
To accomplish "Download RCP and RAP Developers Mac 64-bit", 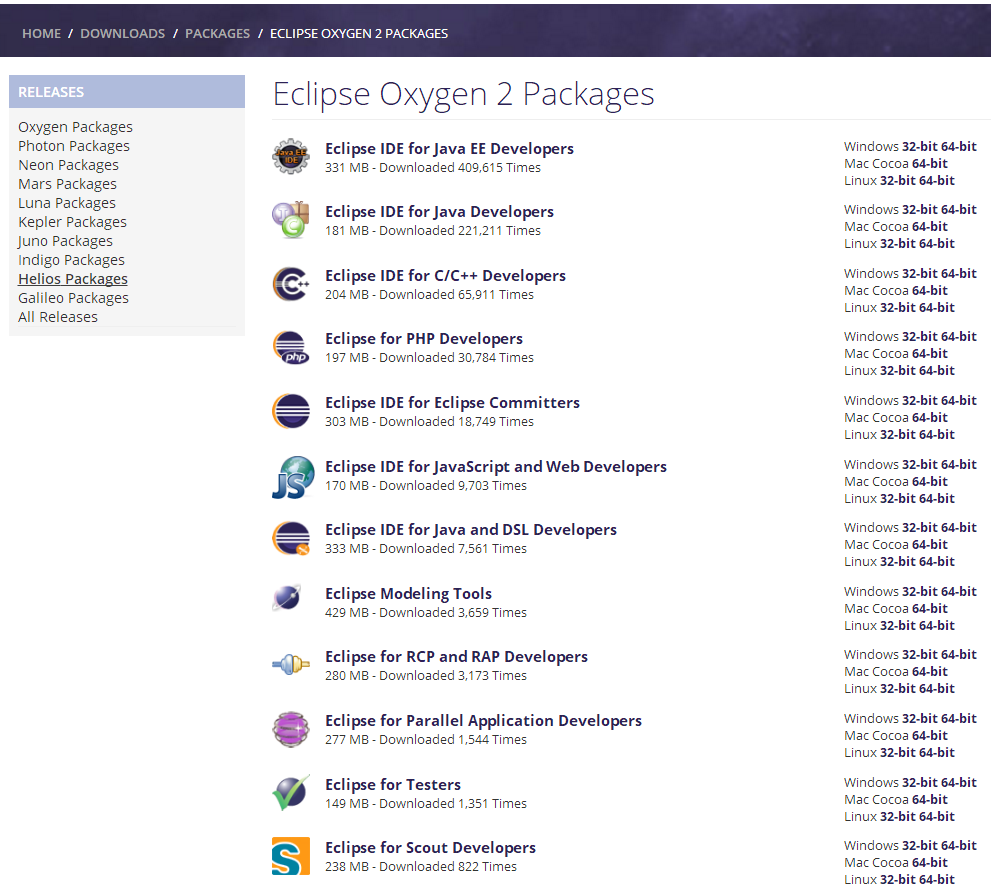I will 930,672.
